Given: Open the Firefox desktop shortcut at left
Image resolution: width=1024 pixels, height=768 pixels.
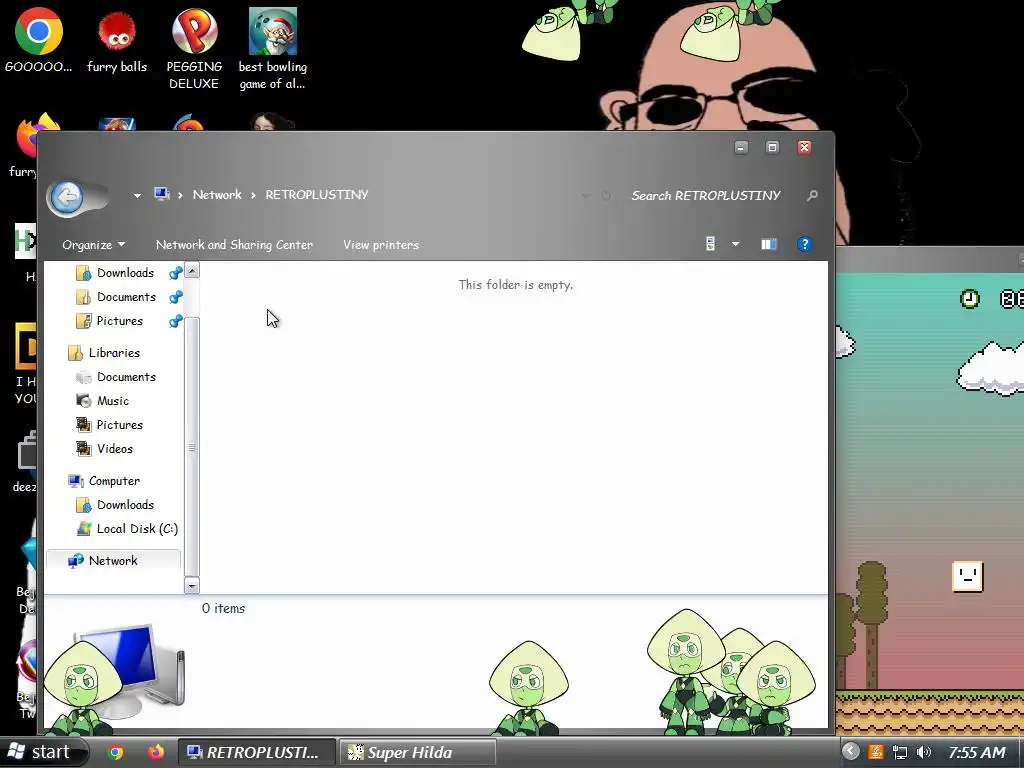Looking at the screenshot, I should [x=24, y=145].
